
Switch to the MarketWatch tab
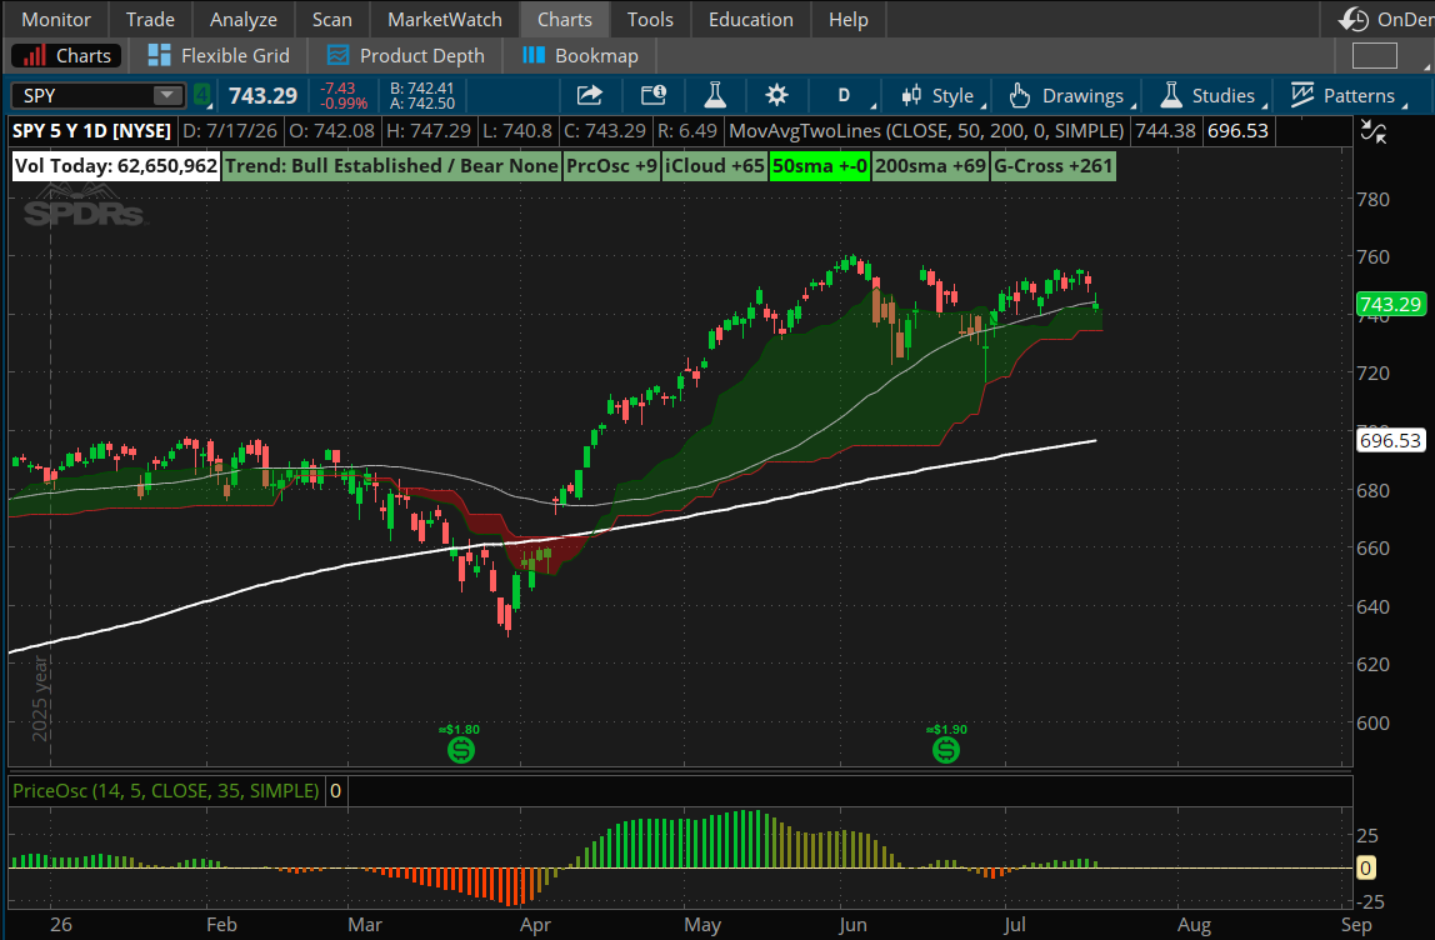tap(445, 19)
